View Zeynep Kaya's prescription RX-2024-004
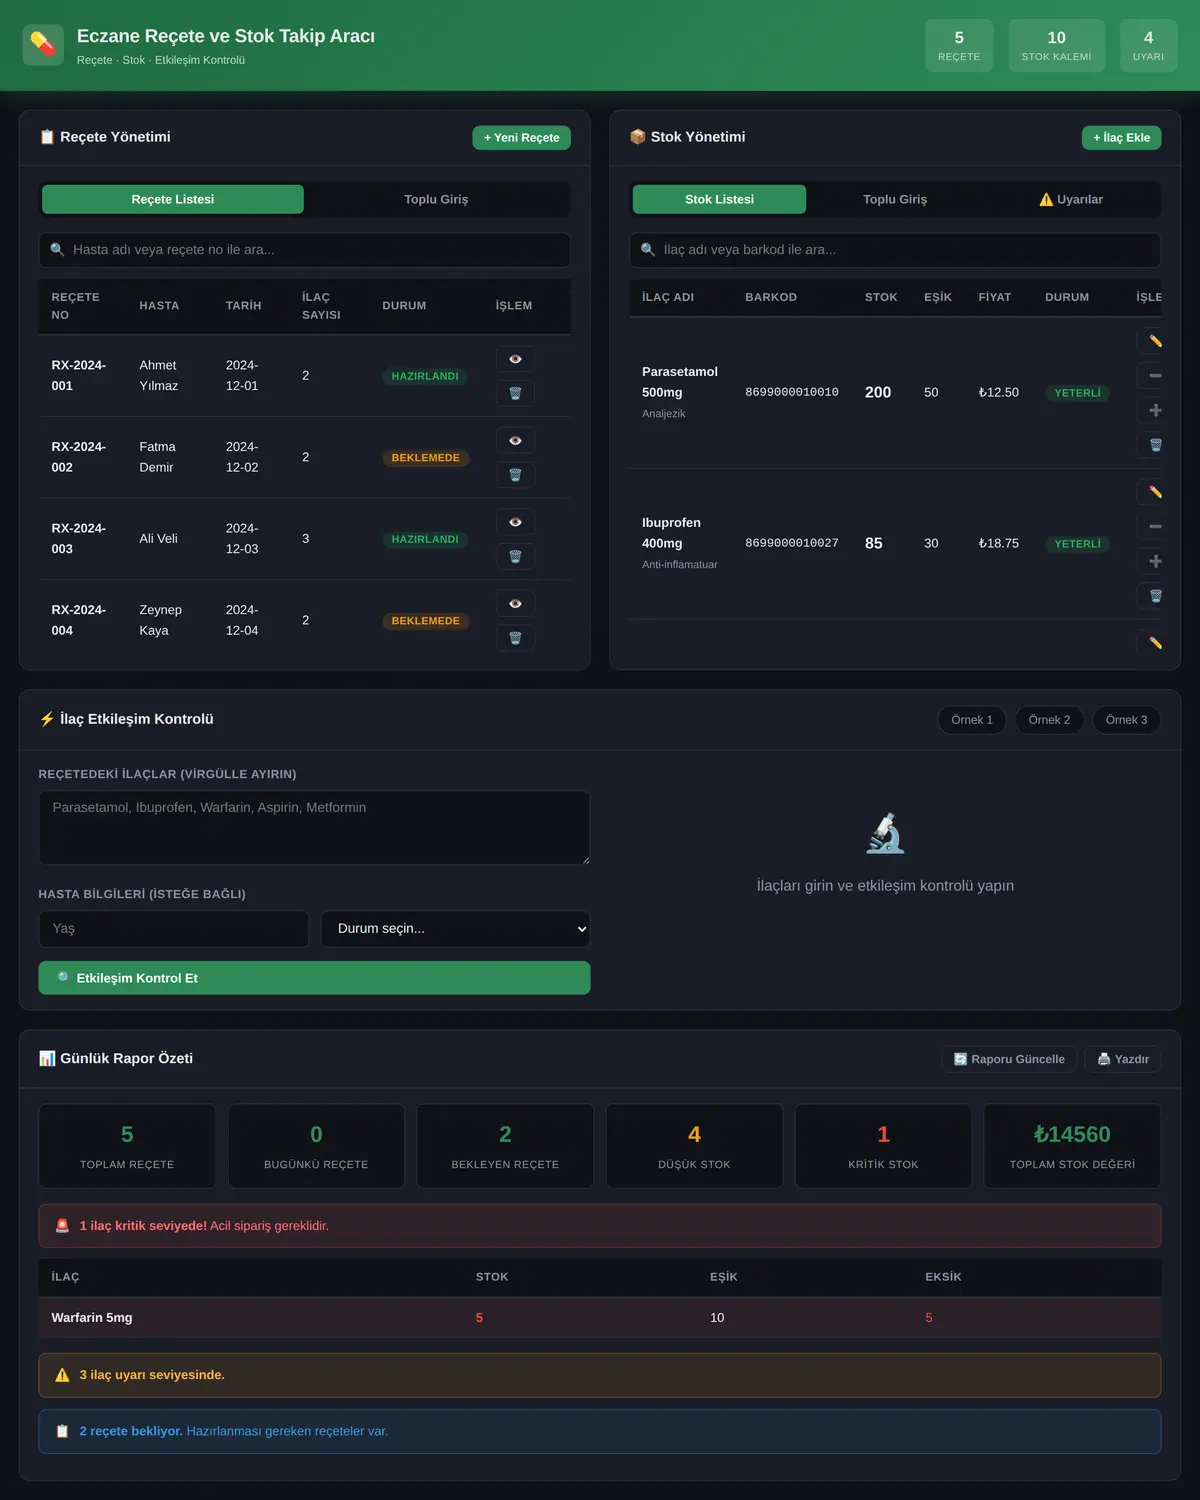This screenshot has width=1200, height=1500. 515,604
